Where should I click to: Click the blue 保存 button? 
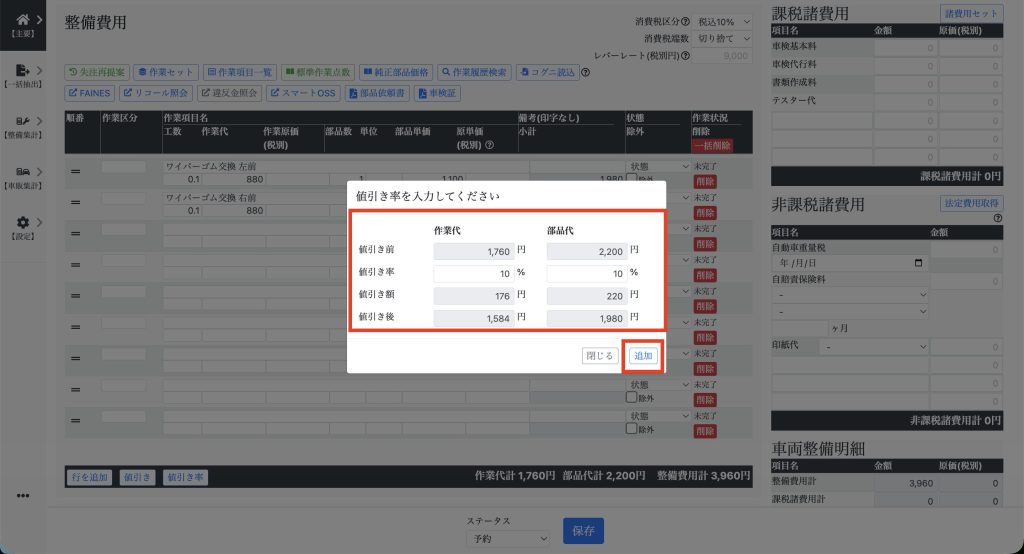[x=583, y=531]
